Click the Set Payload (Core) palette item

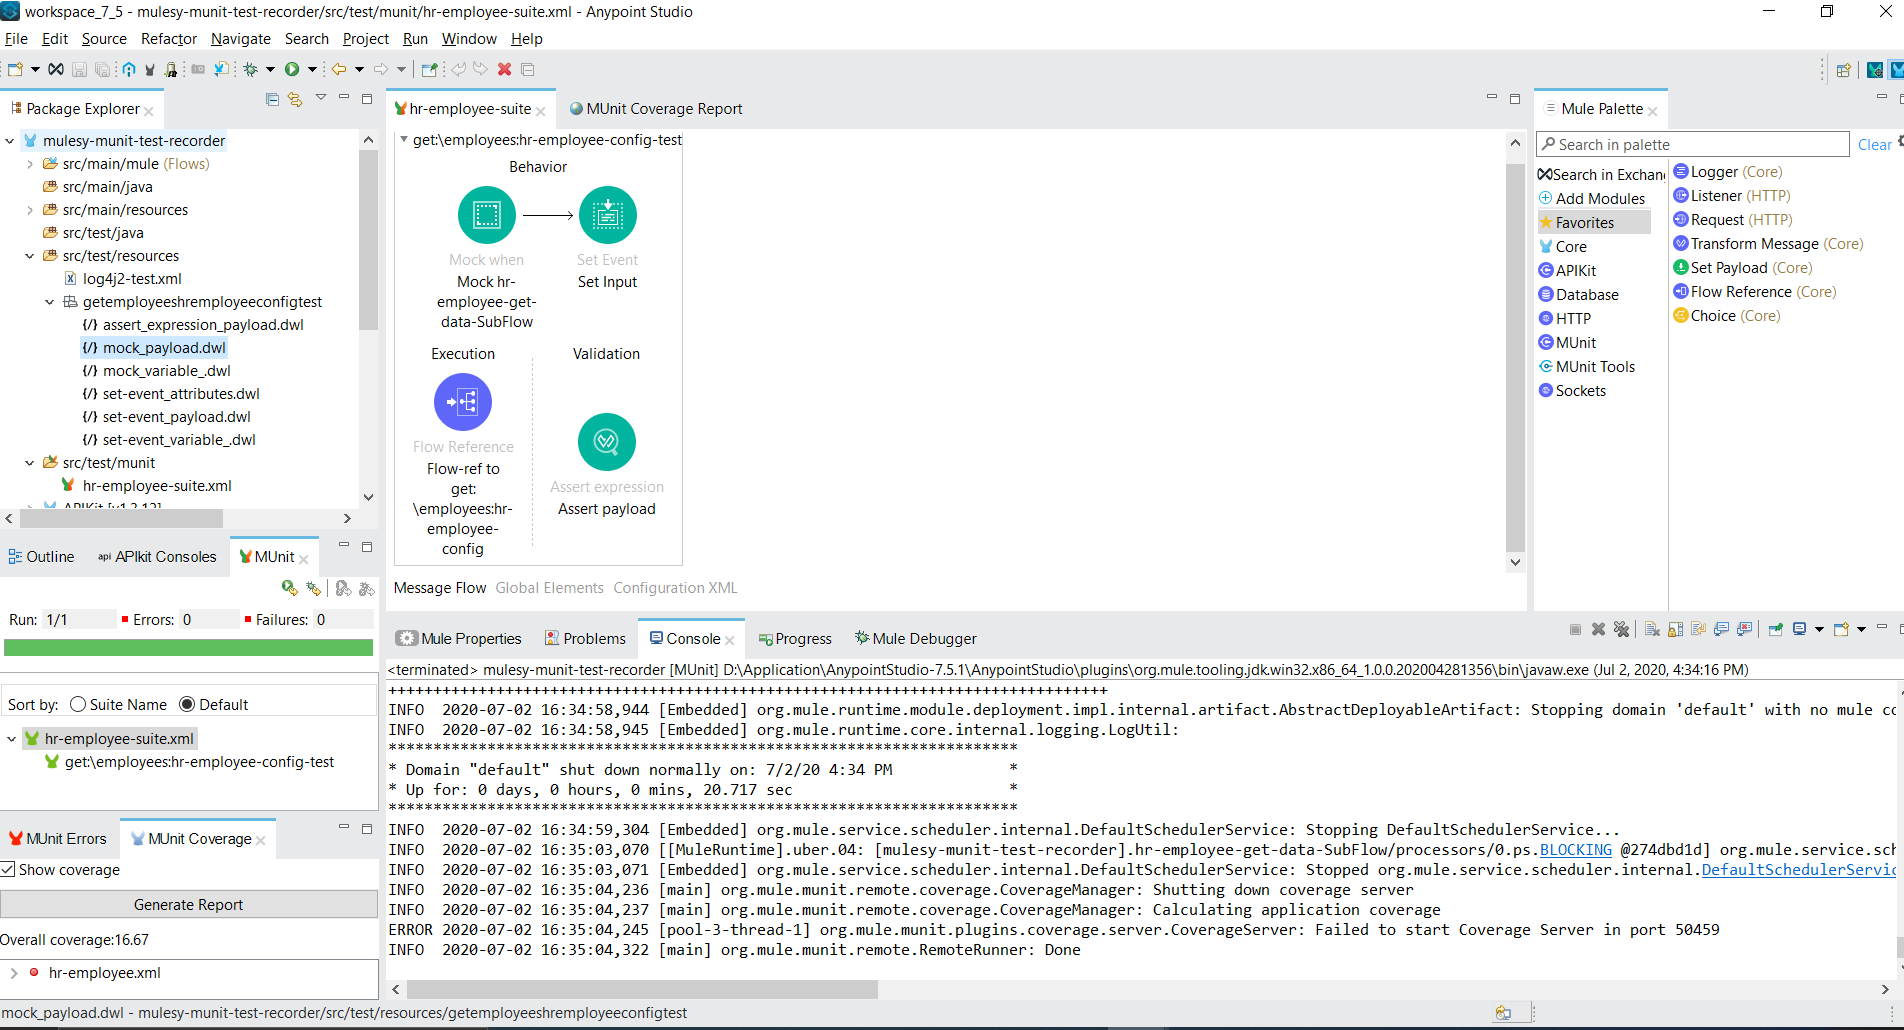coord(1743,268)
